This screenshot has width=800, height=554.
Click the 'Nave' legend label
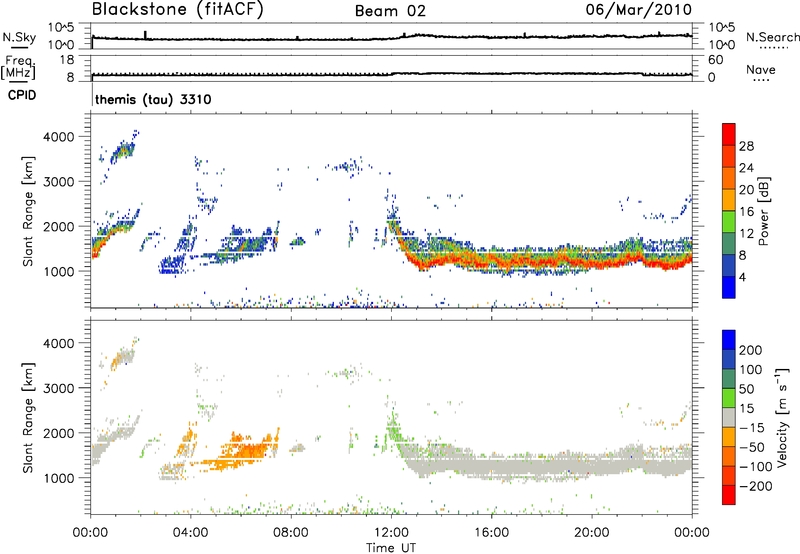[761, 69]
